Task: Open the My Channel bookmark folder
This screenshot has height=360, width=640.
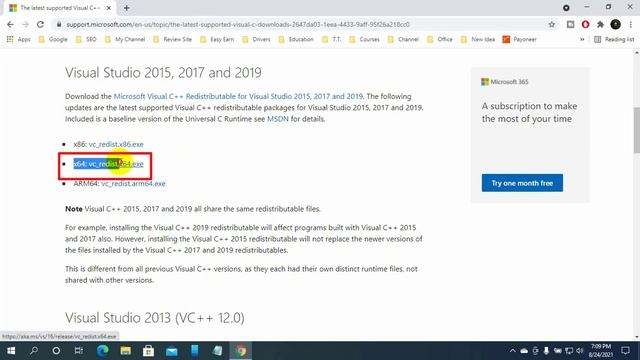Action: [125, 40]
